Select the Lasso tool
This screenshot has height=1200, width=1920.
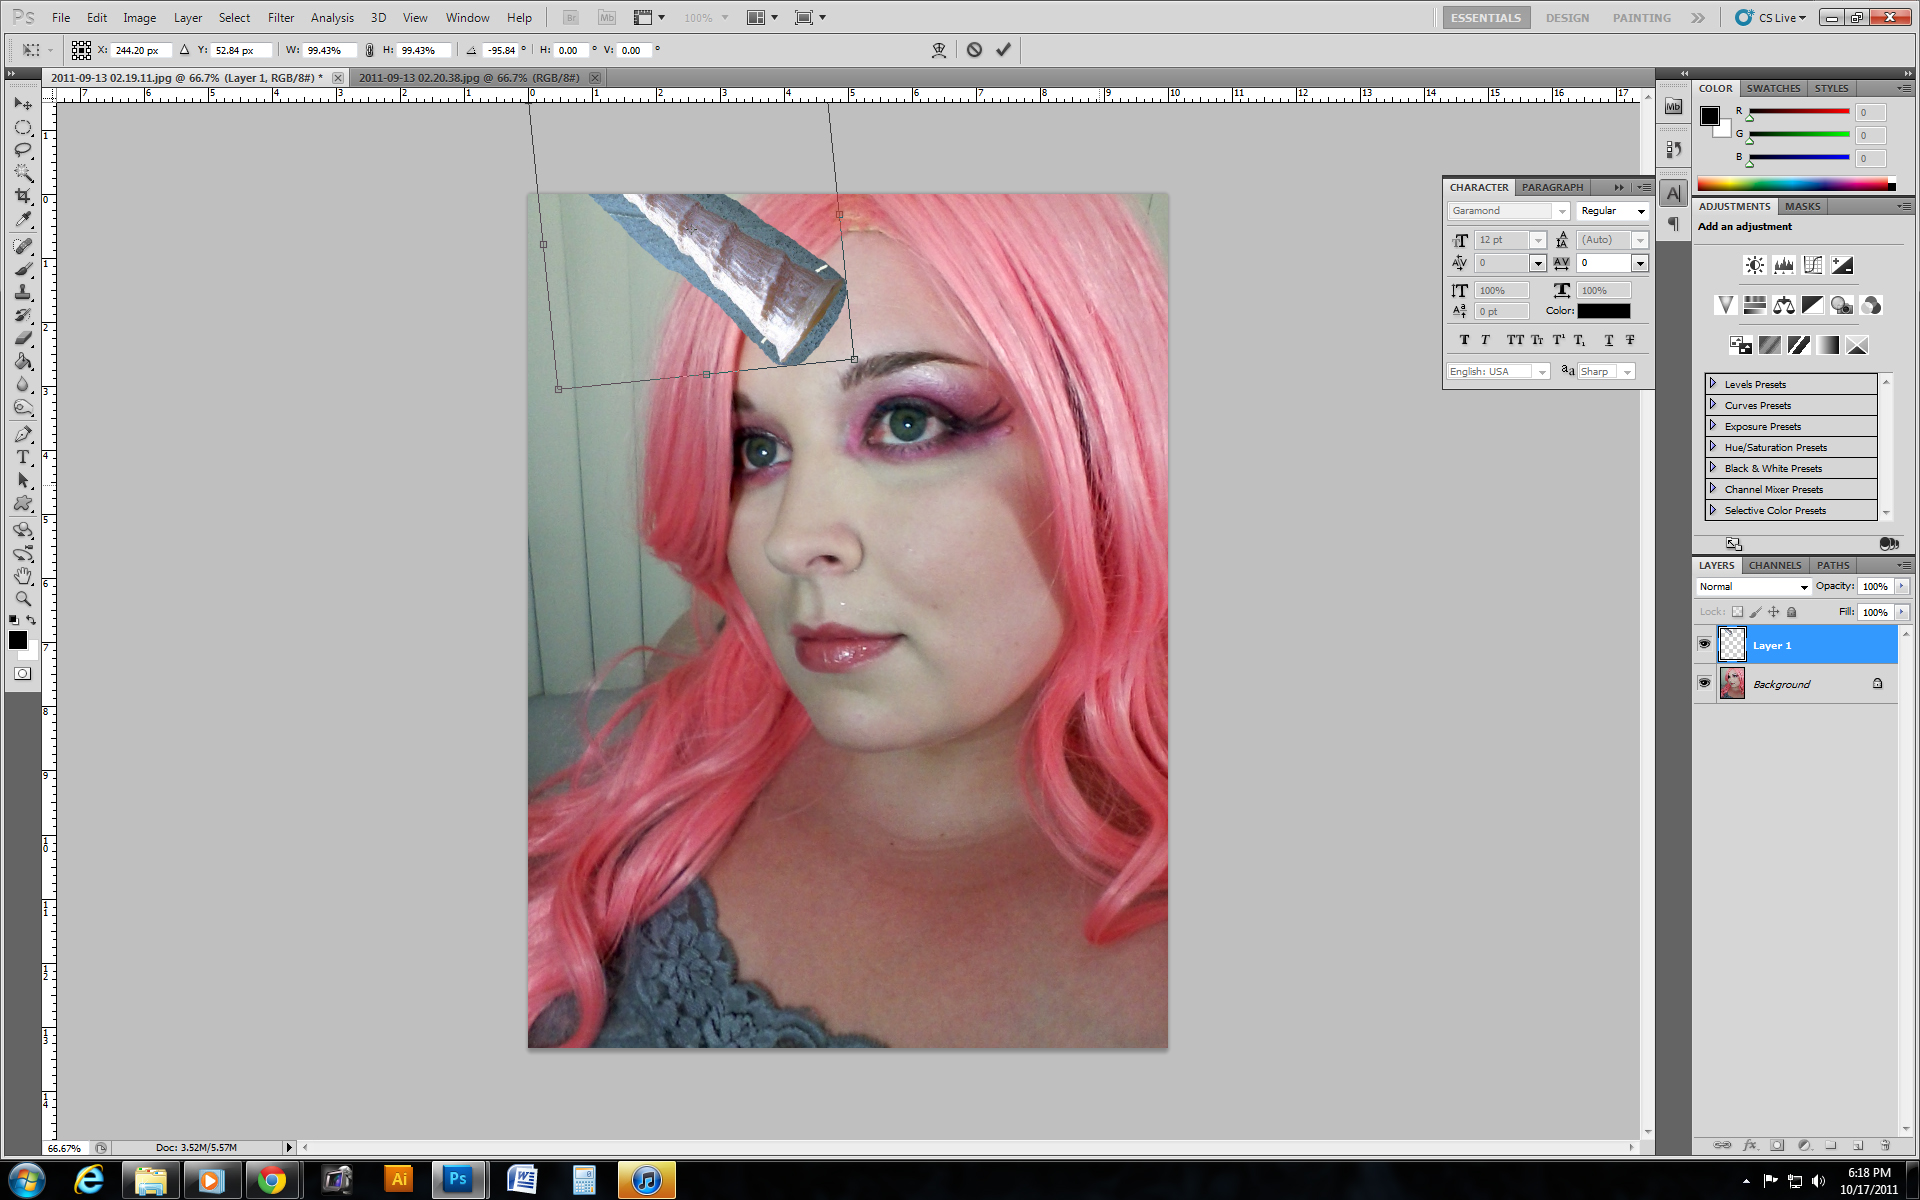(23, 150)
